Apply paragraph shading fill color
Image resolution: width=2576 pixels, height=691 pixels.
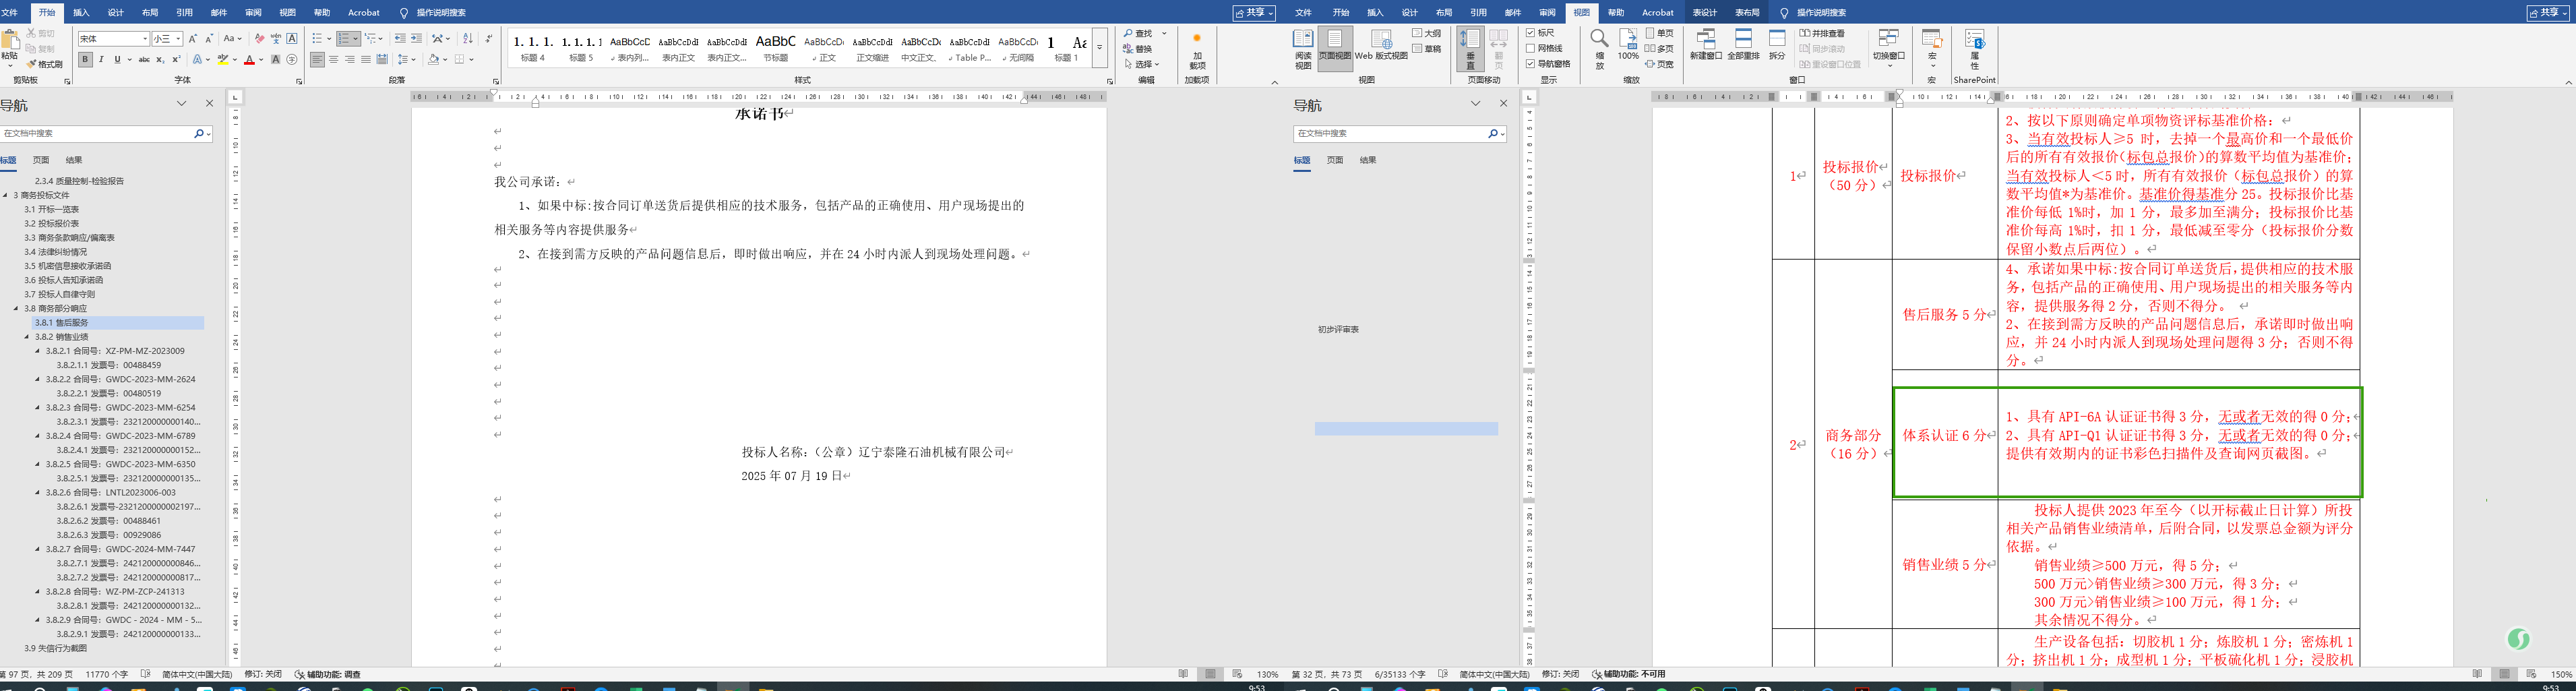pyautogui.click(x=433, y=60)
